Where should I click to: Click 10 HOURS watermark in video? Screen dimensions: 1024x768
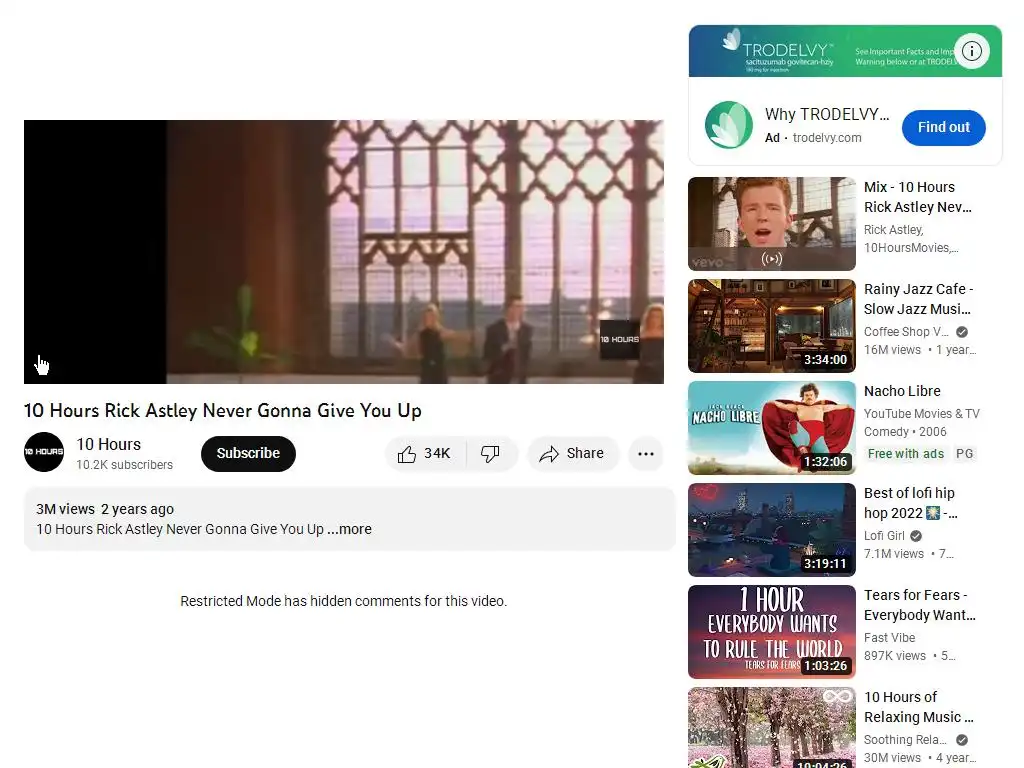click(x=620, y=339)
